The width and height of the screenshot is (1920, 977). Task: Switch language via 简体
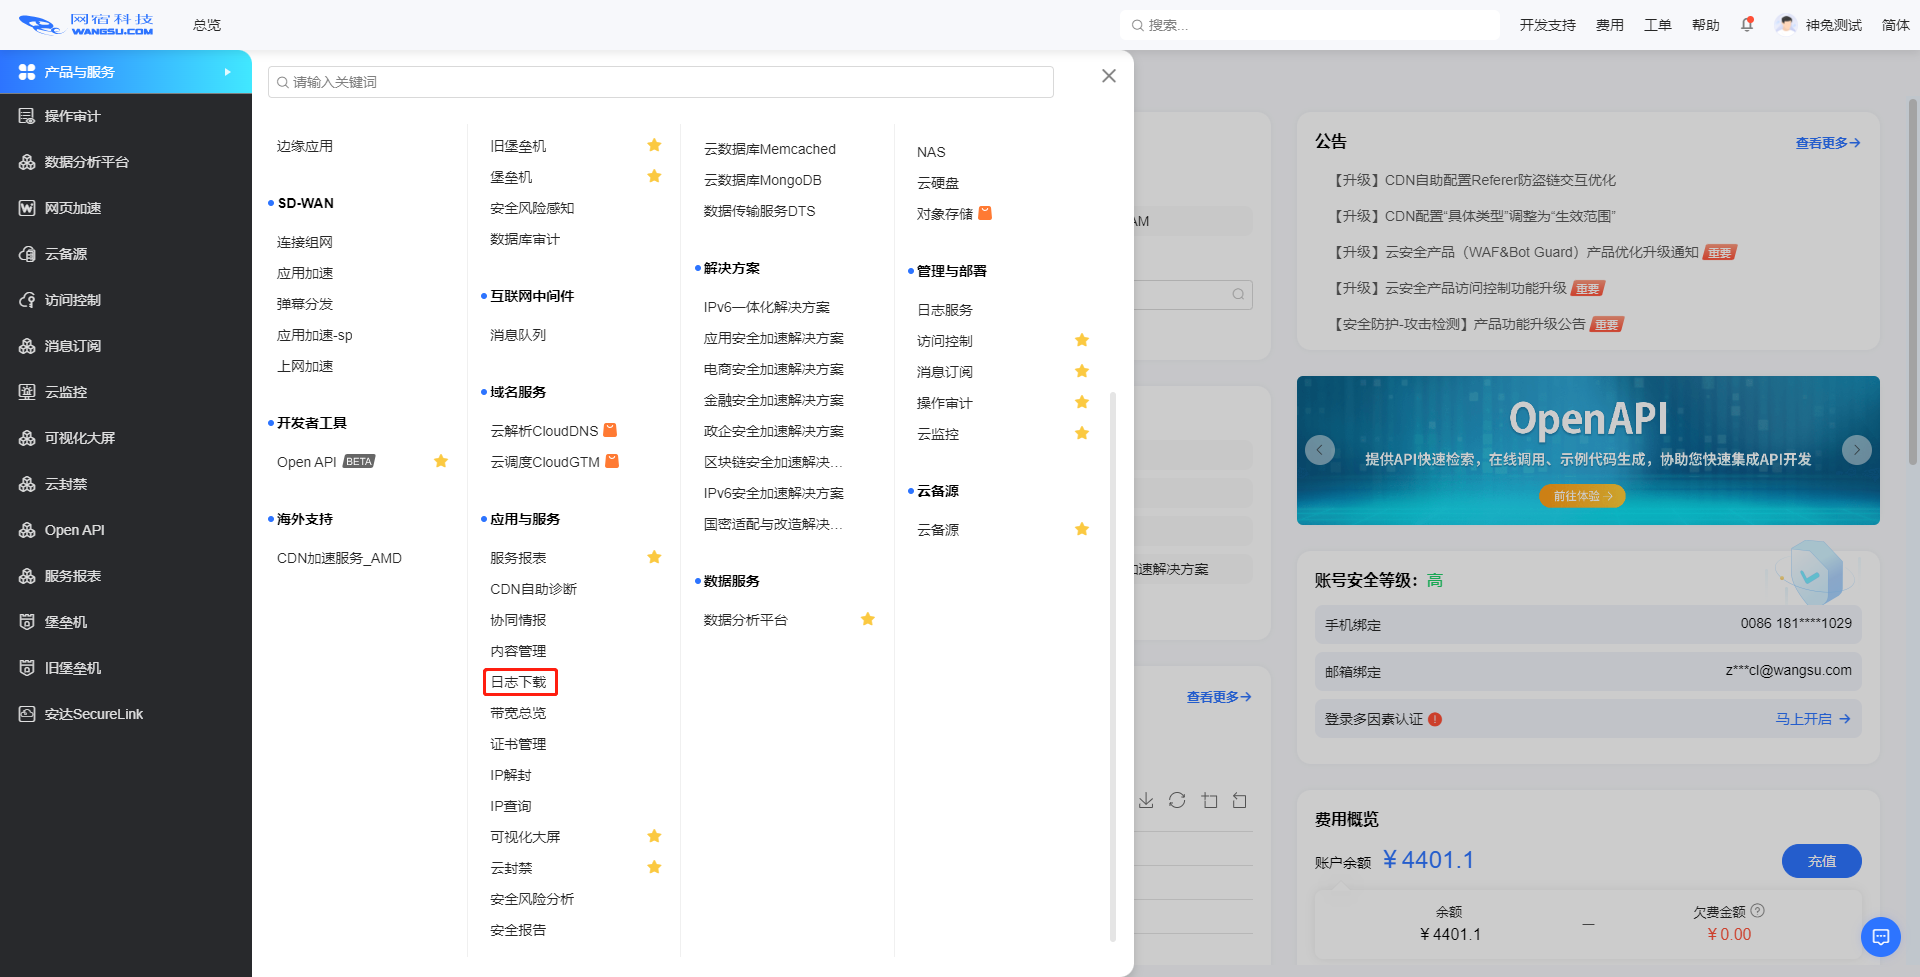point(1895,25)
